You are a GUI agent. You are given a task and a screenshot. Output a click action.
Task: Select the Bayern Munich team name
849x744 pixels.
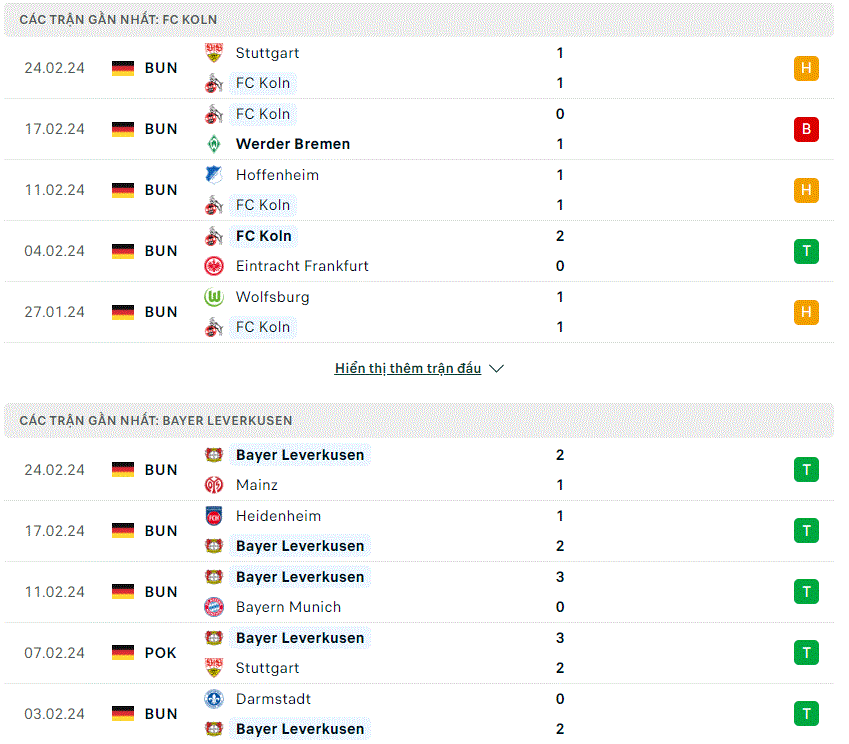[289, 607]
